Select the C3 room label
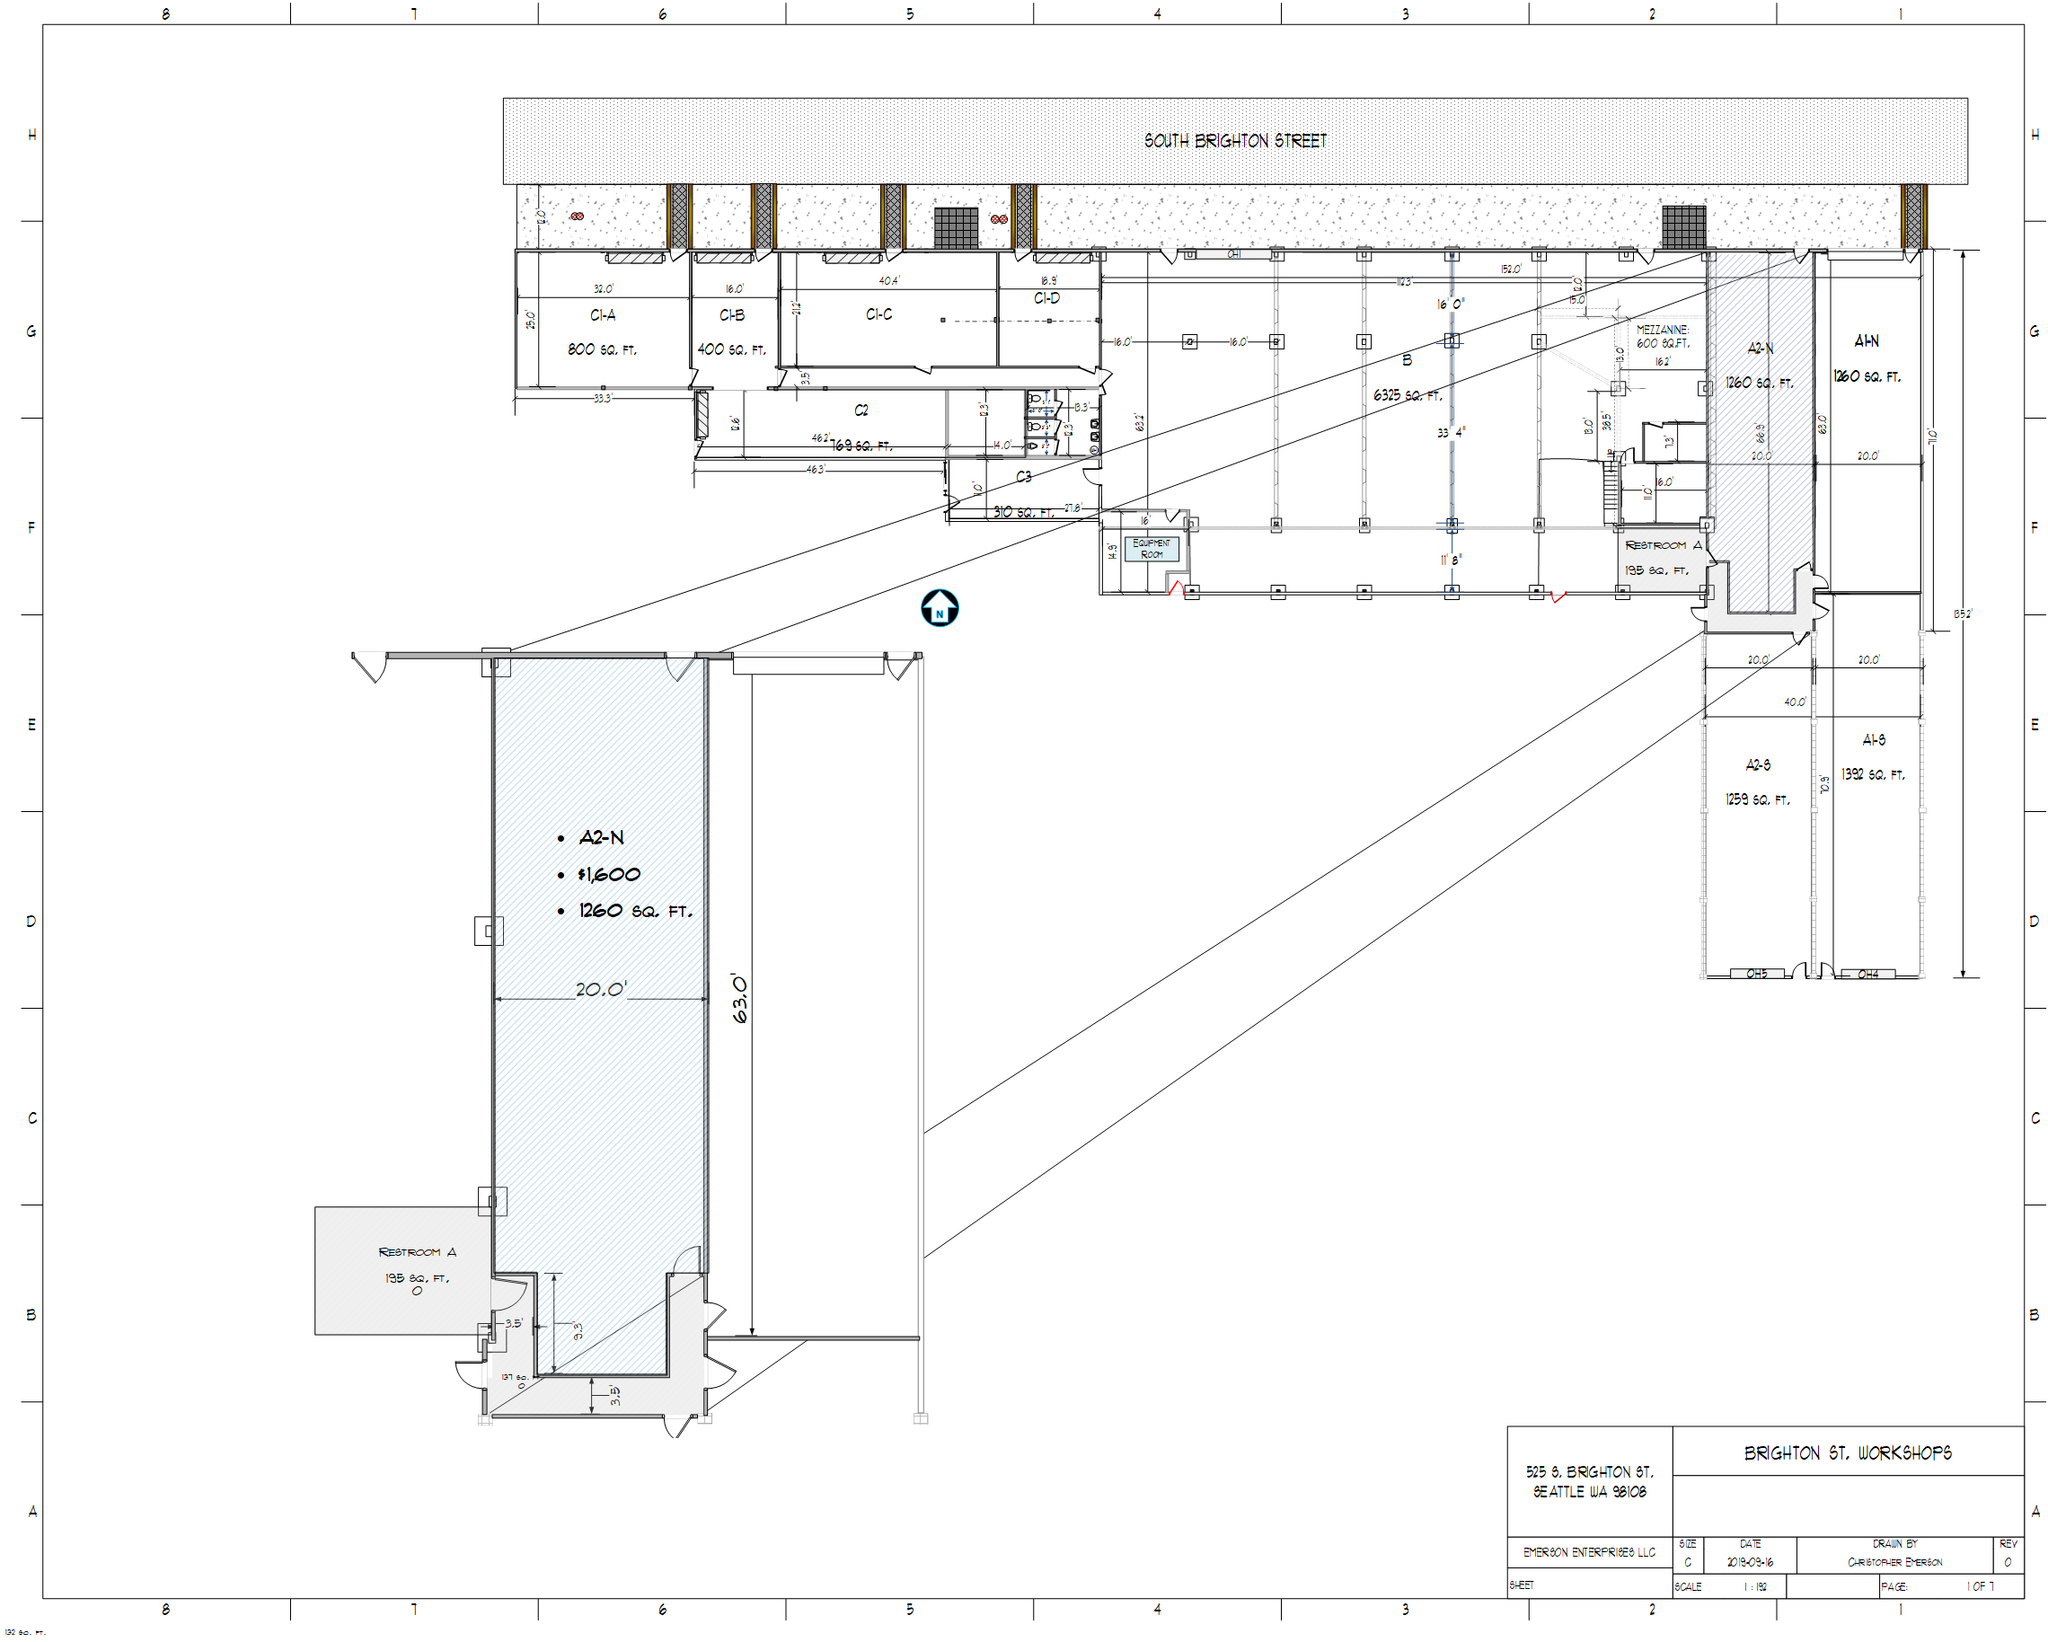Viewport: 2048px width, 1642px height. click(1023, 477)
